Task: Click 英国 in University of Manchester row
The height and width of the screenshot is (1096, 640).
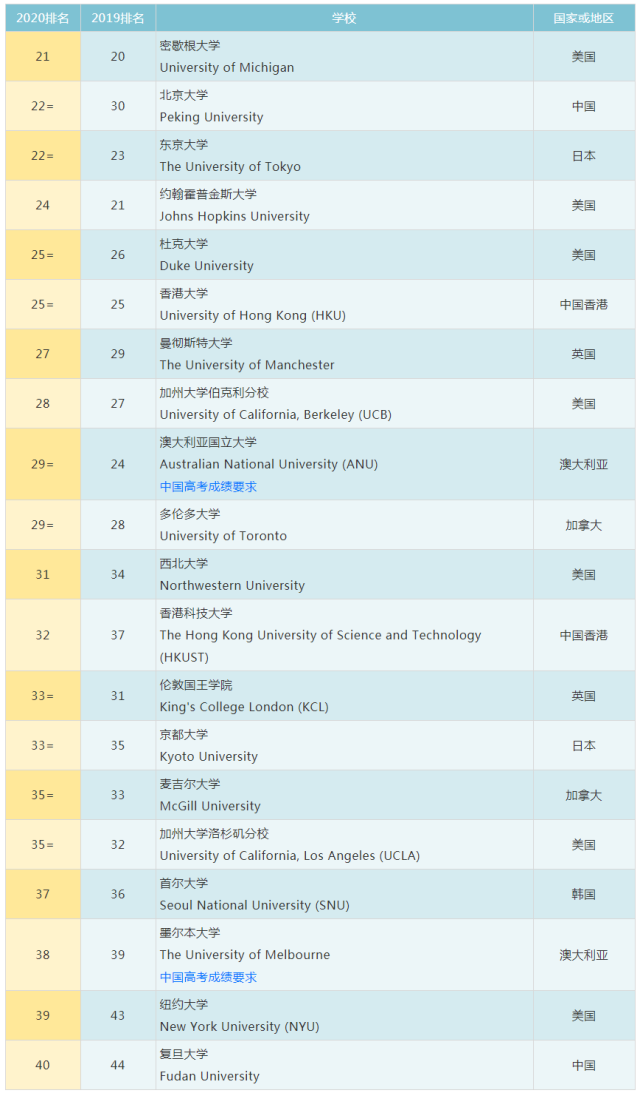Action: (584, 354)
